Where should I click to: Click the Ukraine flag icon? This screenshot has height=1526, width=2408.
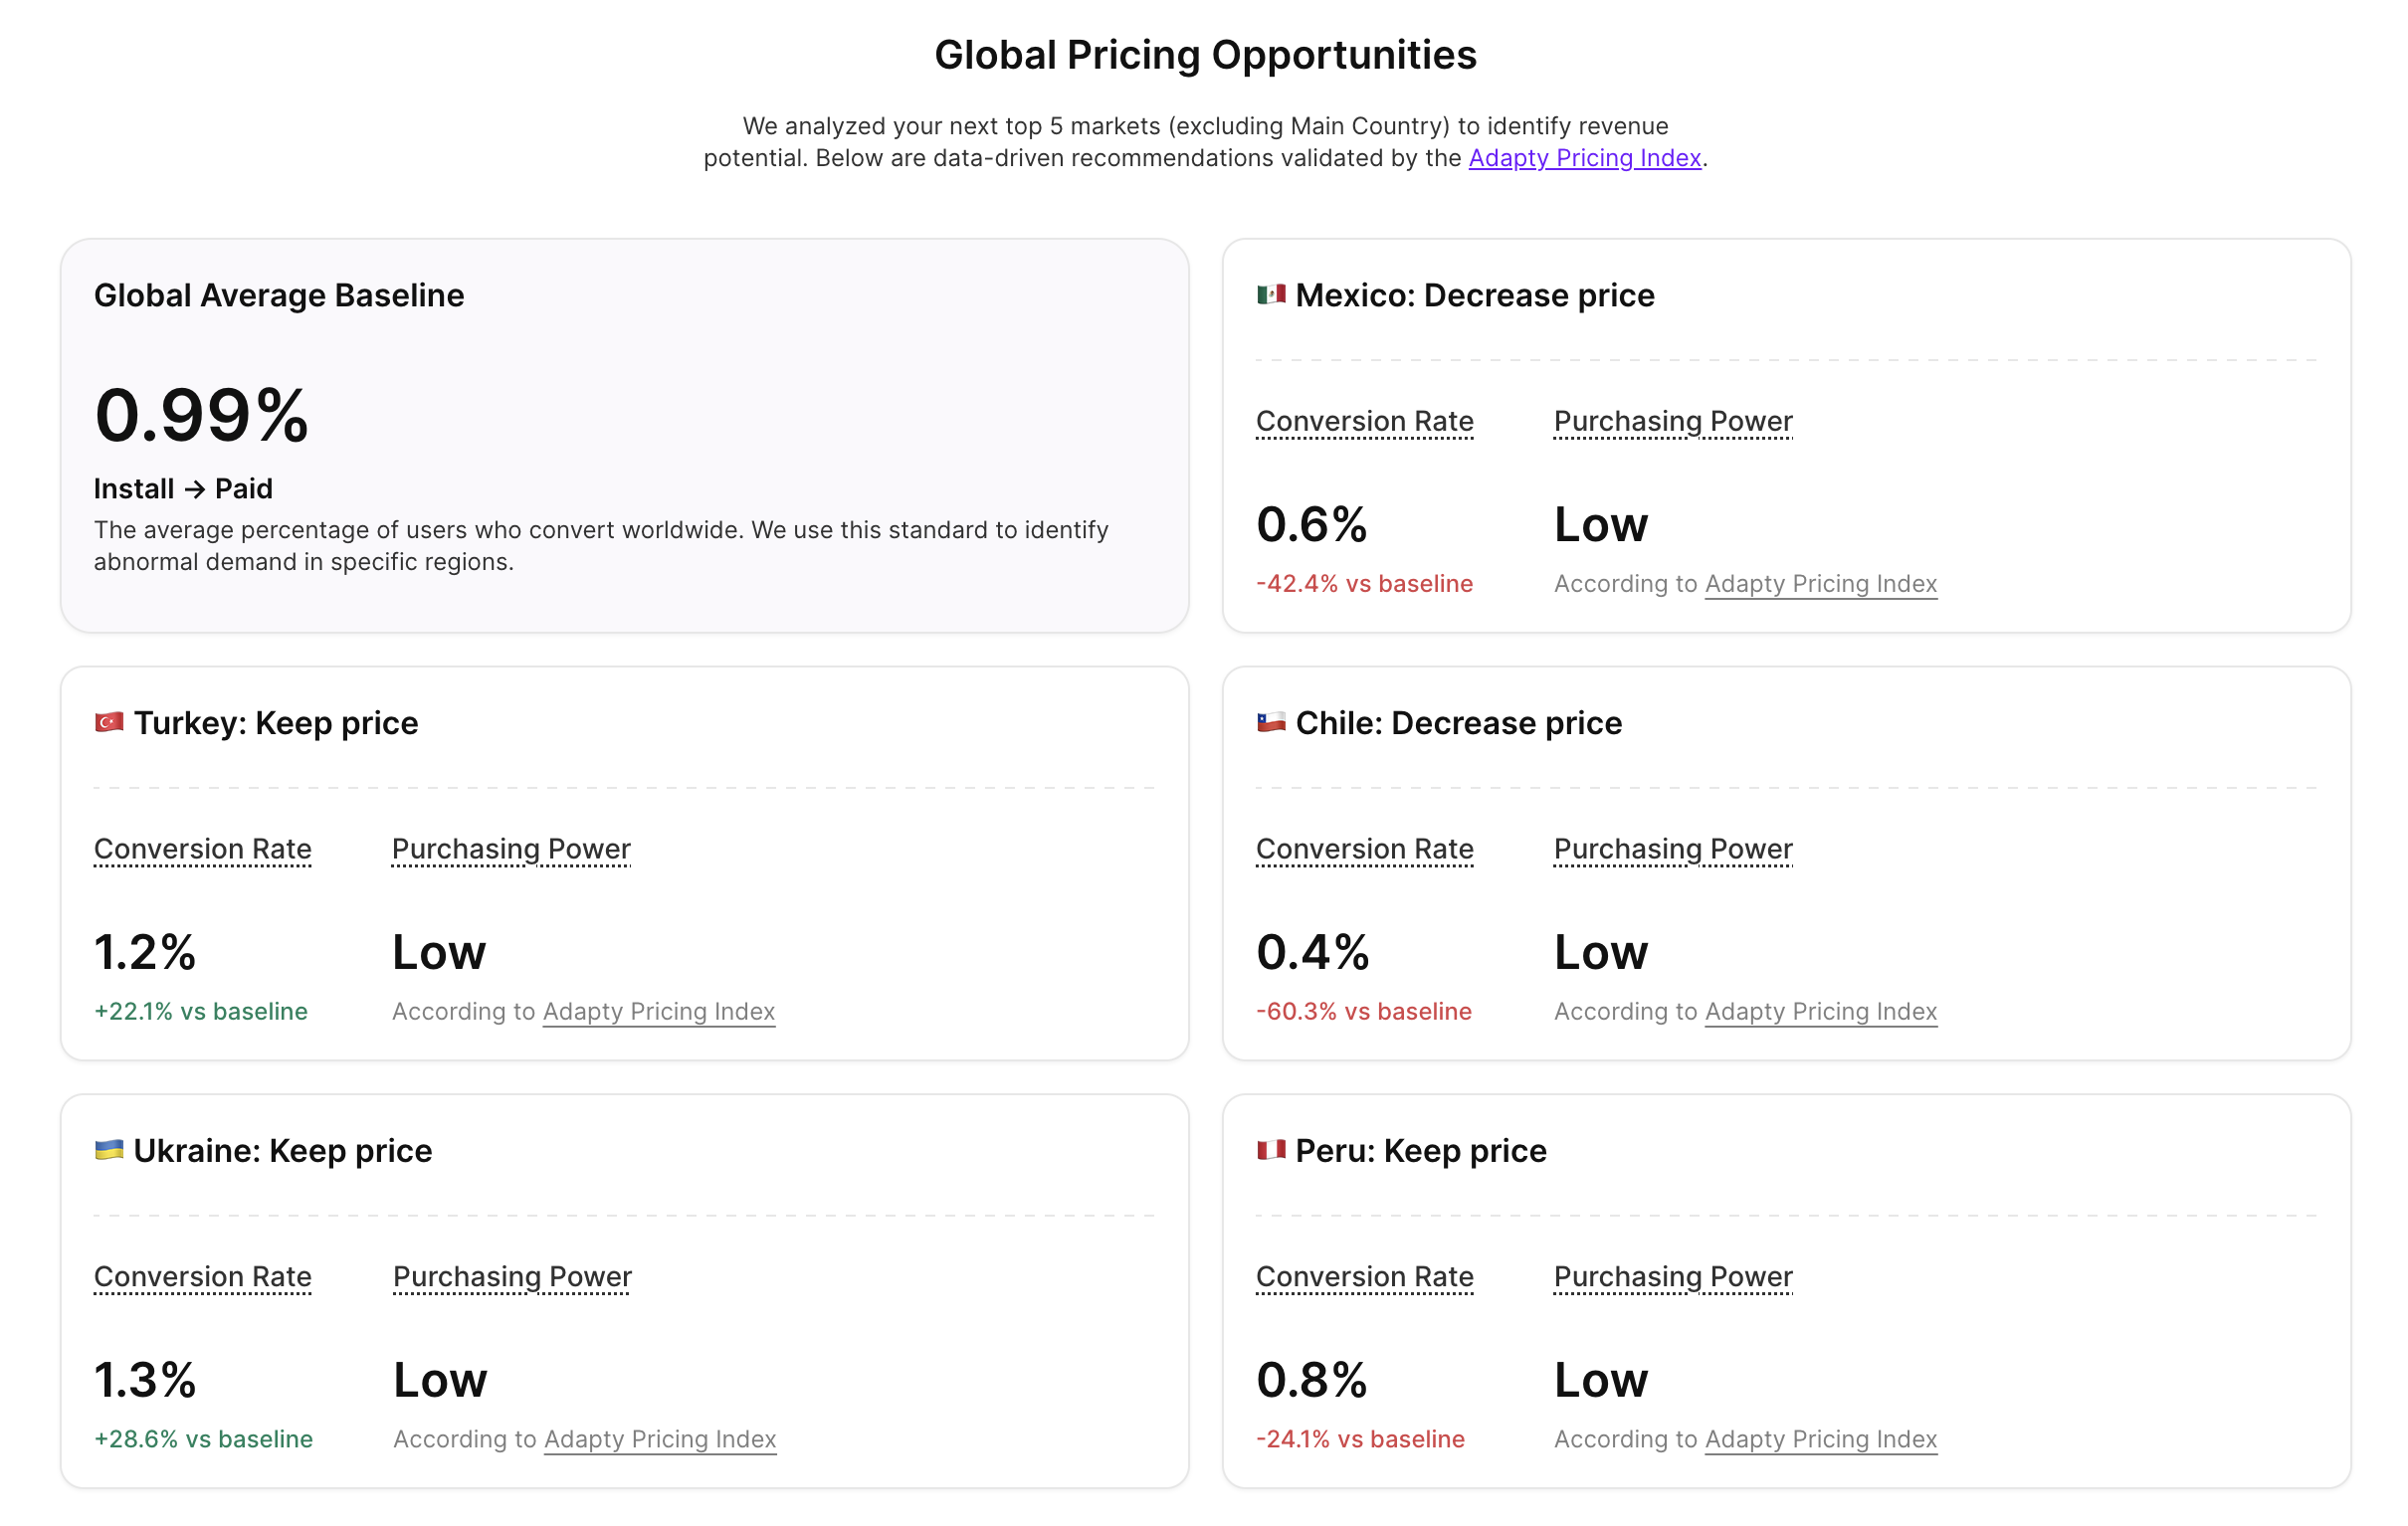(109, 1151)
